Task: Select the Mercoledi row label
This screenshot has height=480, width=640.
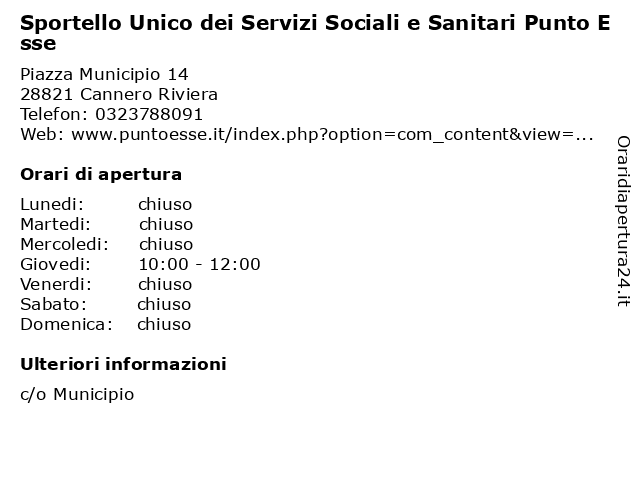Action: (64, 244)
